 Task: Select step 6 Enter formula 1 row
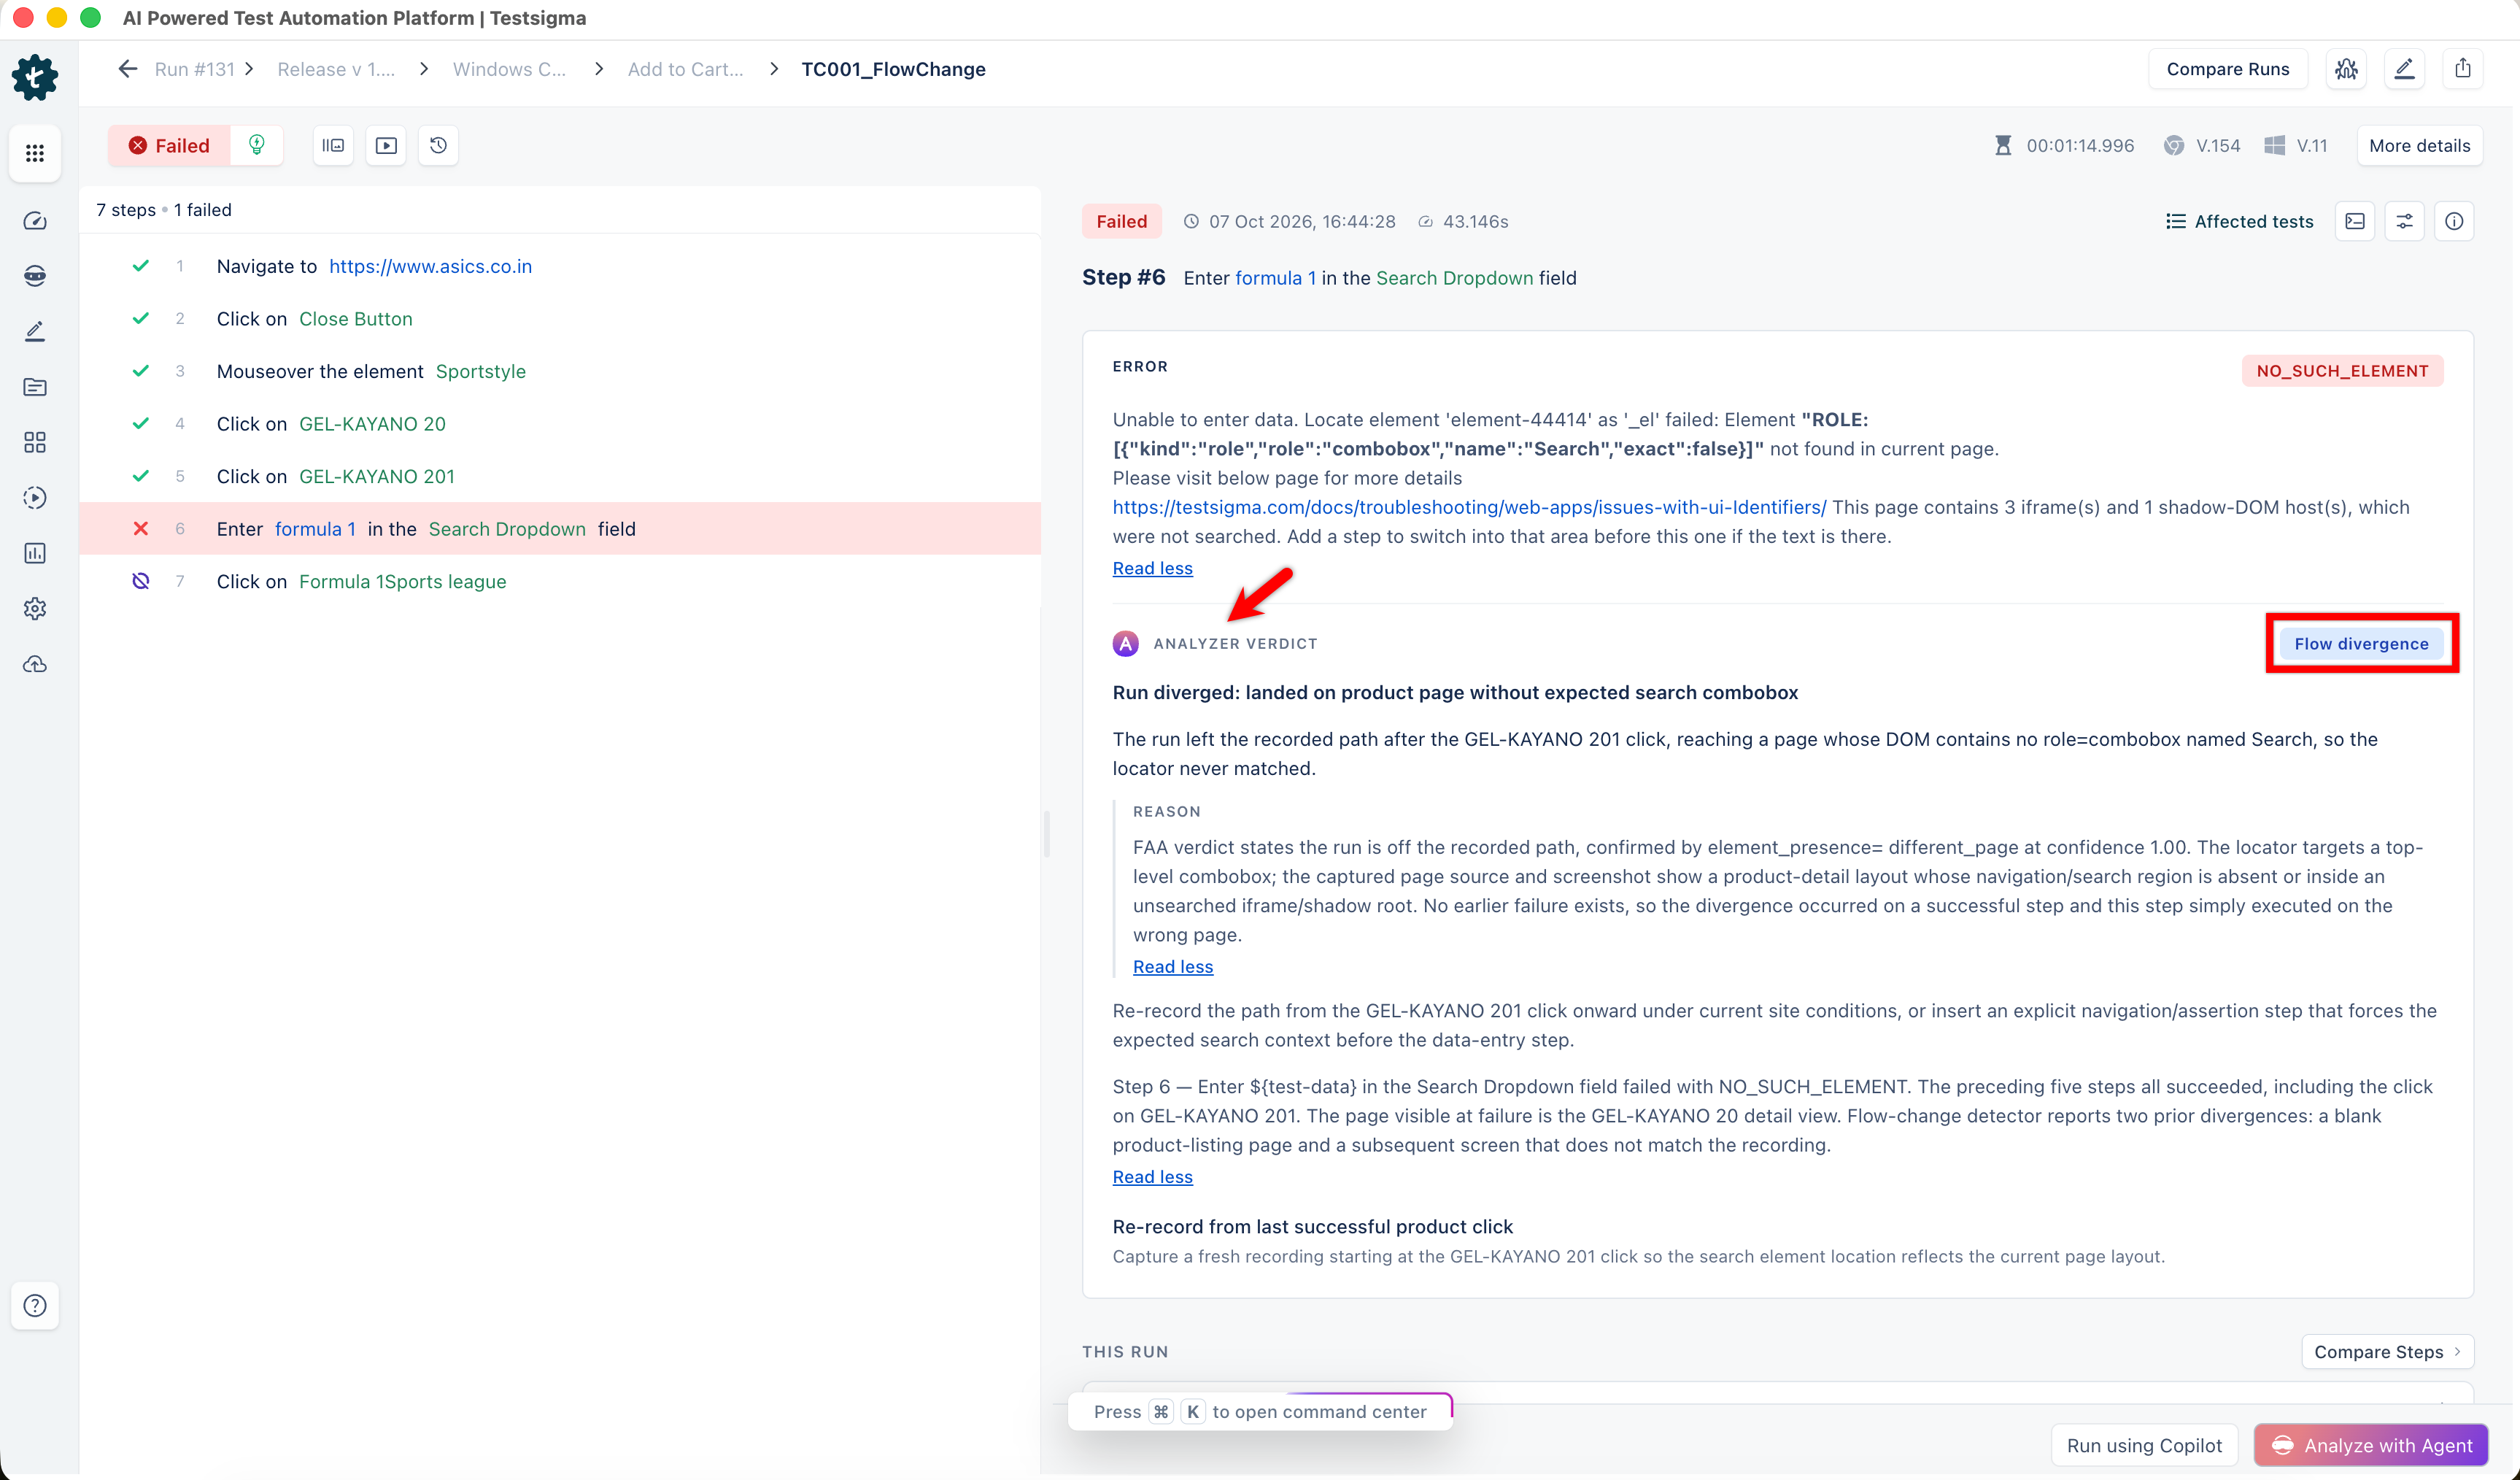coord(560,528)
